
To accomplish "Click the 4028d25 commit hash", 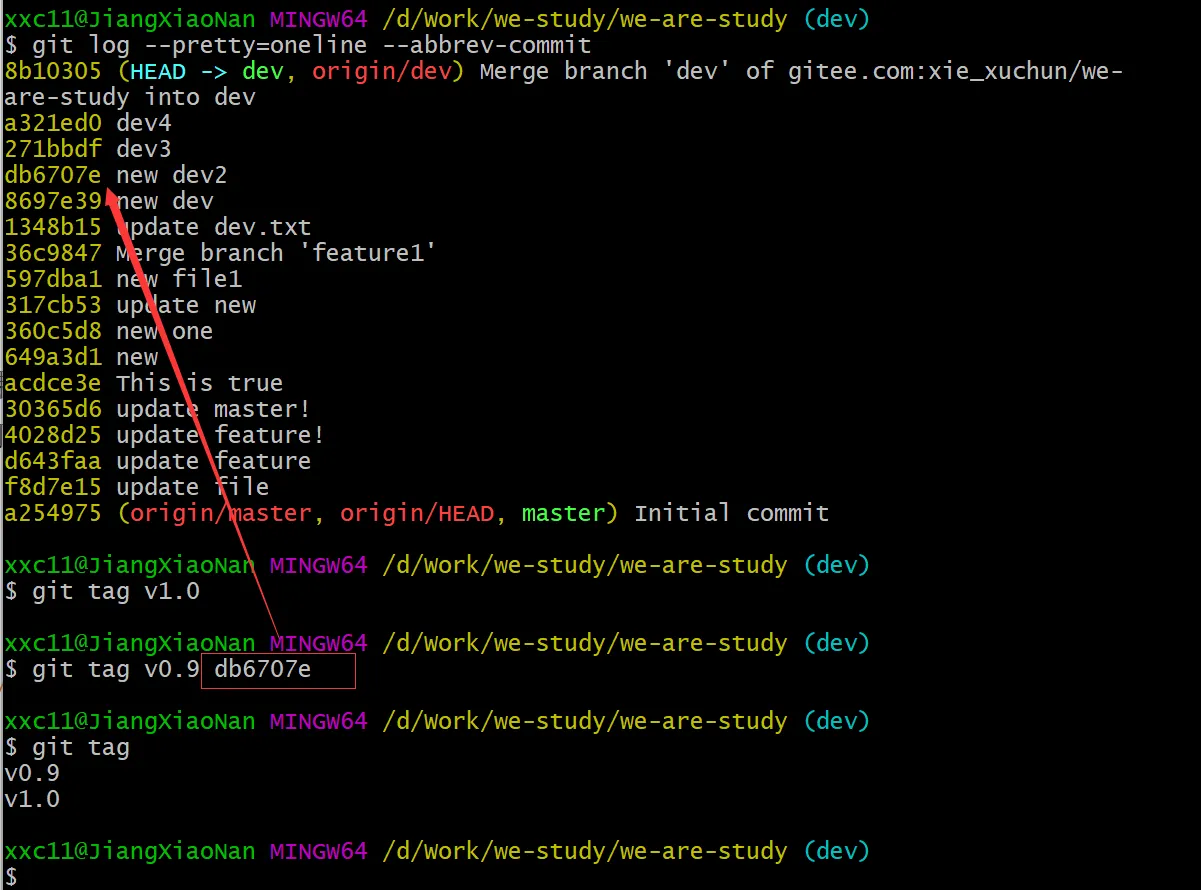I will [x=52, y=435].
